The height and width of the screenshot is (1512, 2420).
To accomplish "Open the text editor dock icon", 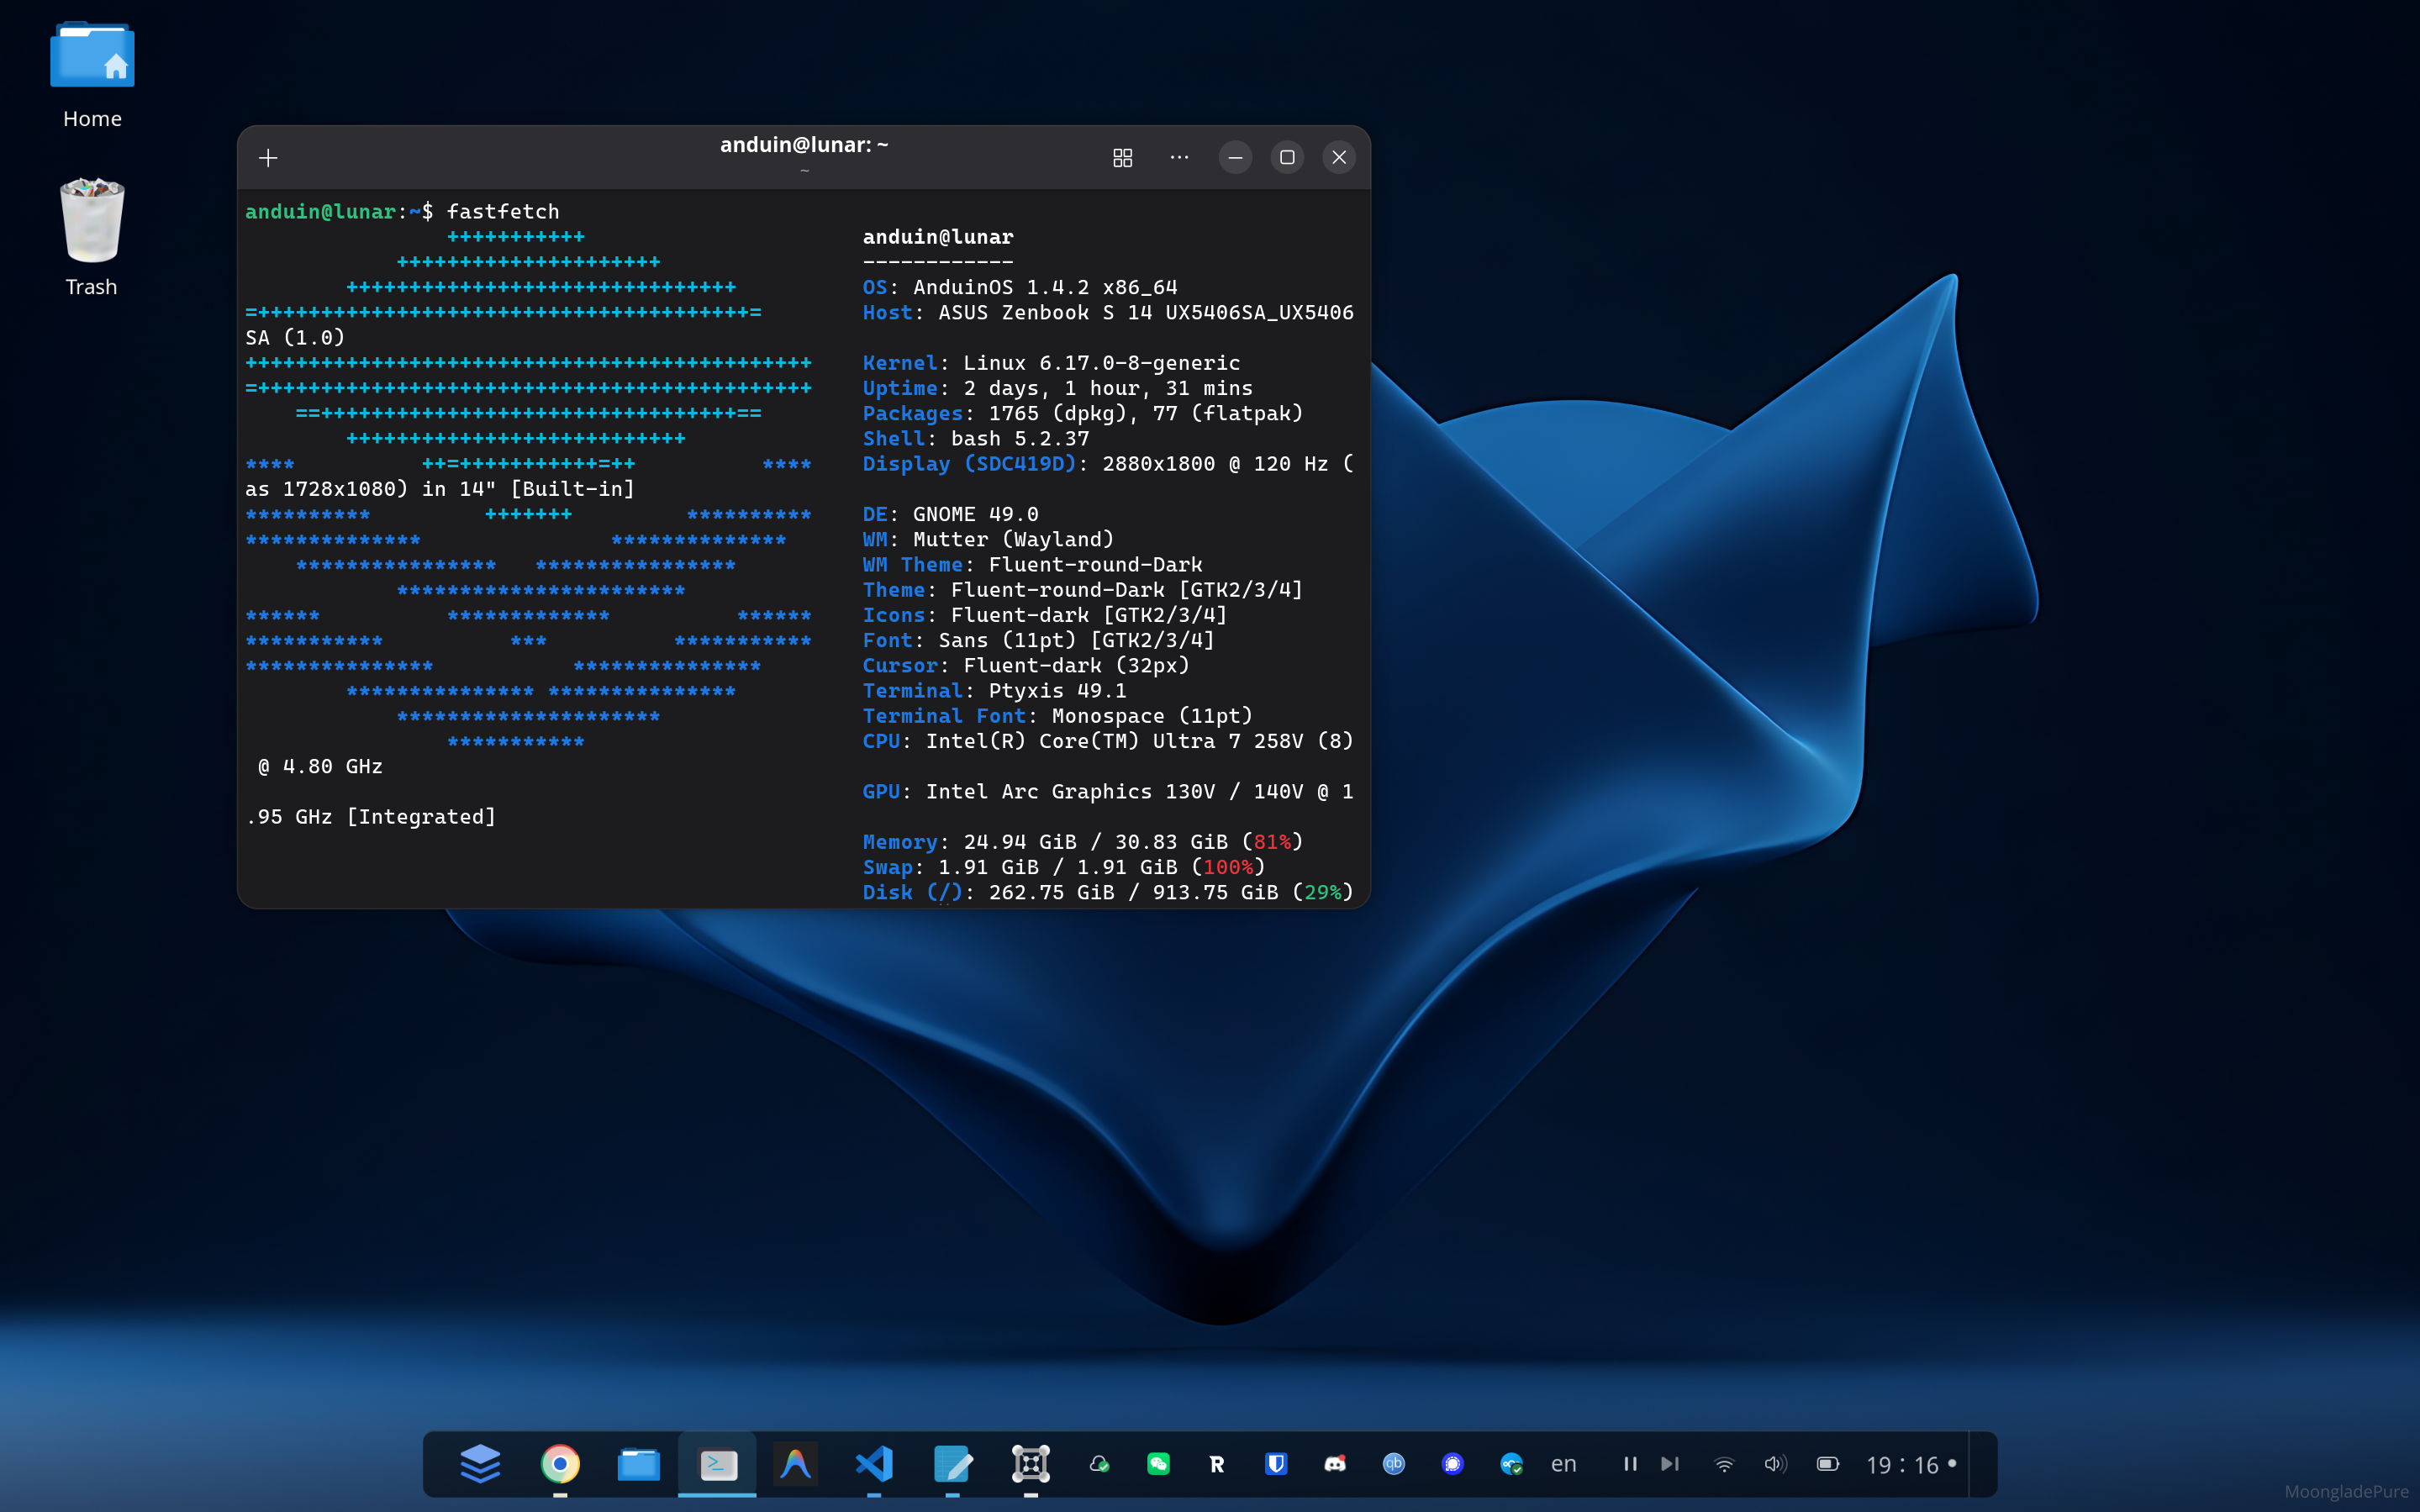I will click(x=952, y=1464).
